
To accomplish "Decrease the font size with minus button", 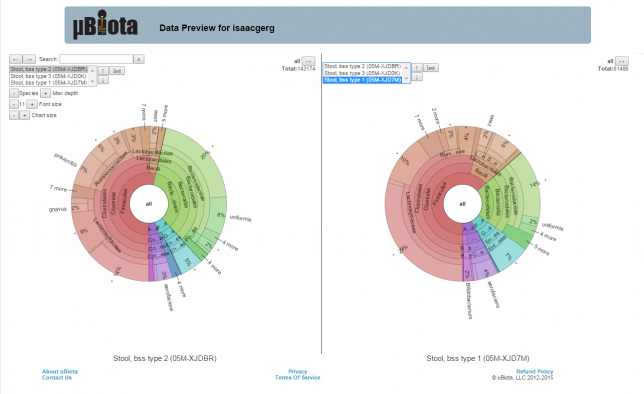I will point(14,104).
